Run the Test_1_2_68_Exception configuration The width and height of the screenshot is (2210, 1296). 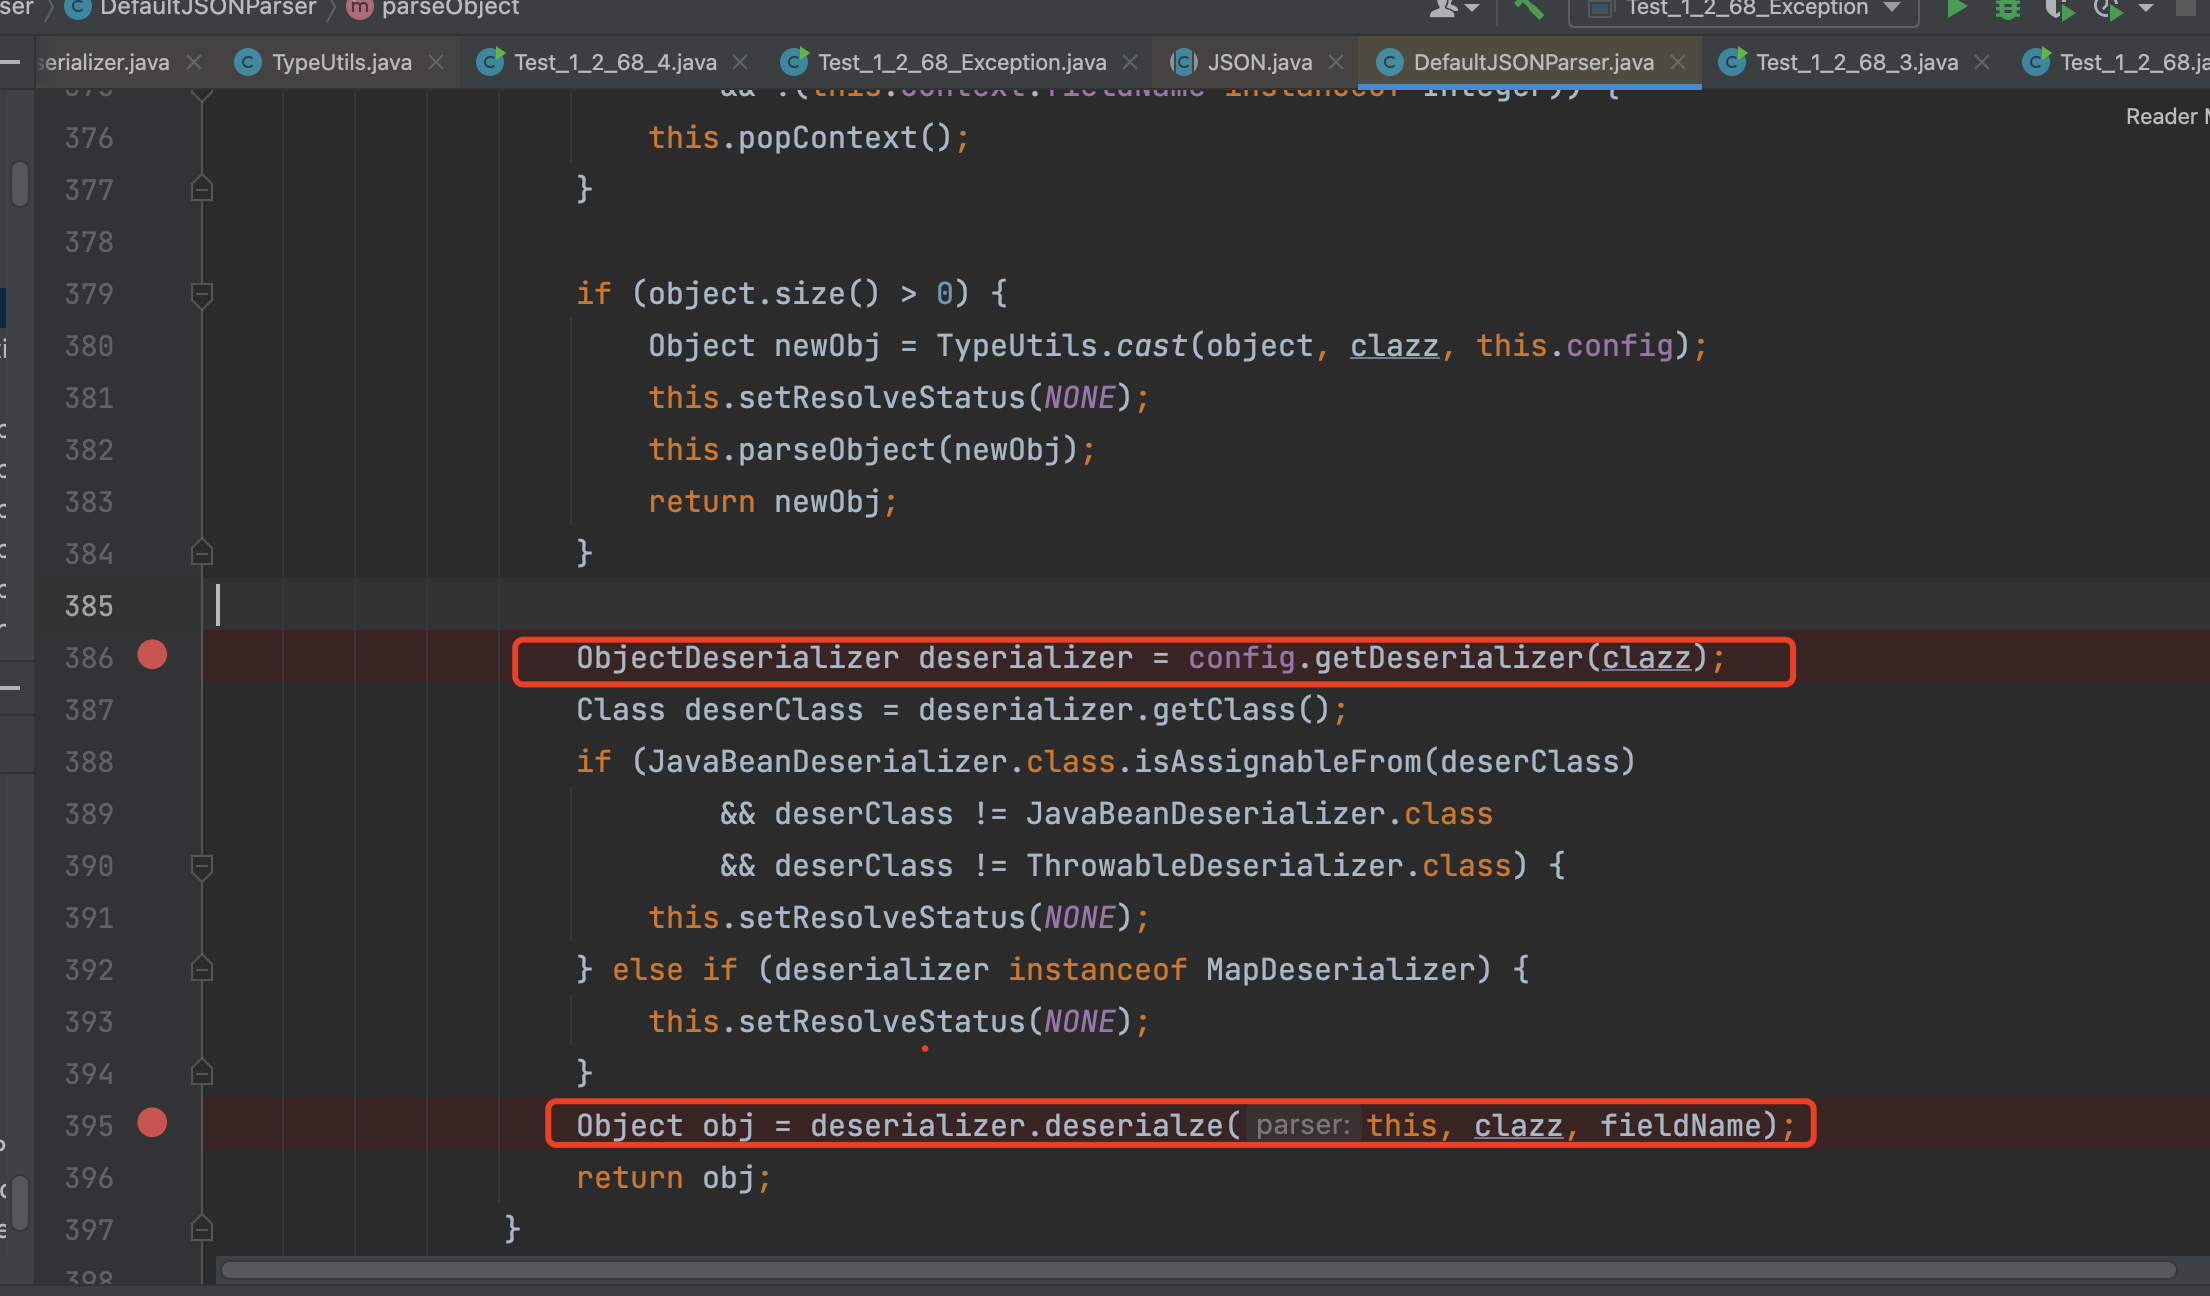coord(1957,9)
